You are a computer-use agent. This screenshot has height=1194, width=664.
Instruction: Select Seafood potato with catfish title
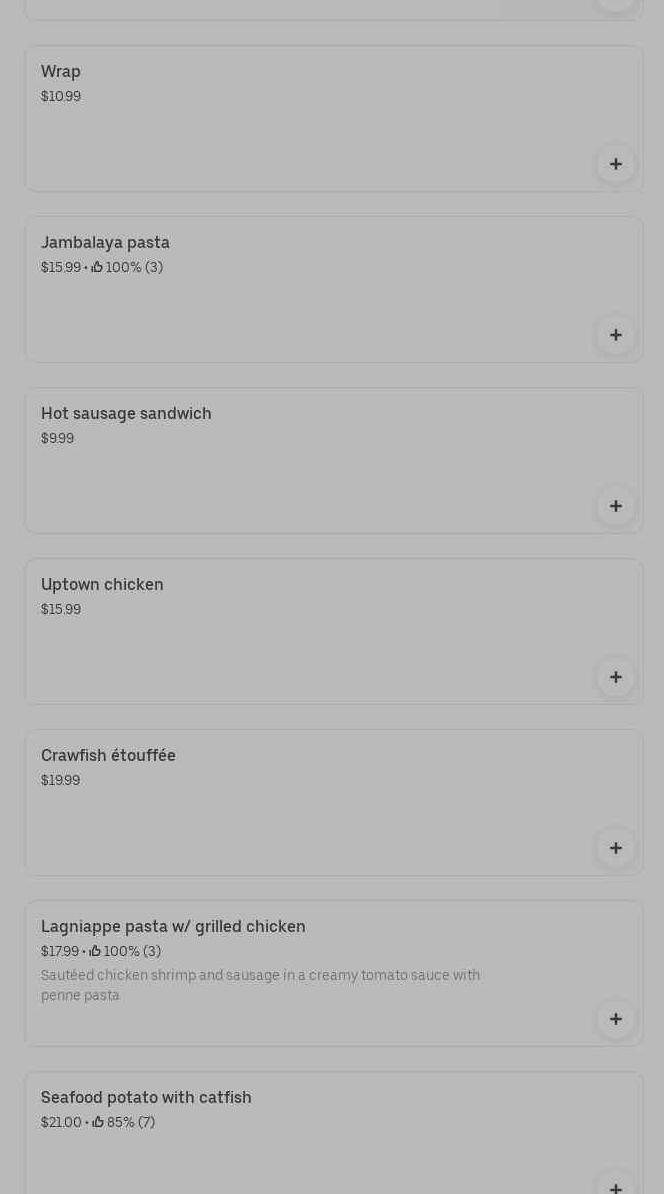(146, 1098)
